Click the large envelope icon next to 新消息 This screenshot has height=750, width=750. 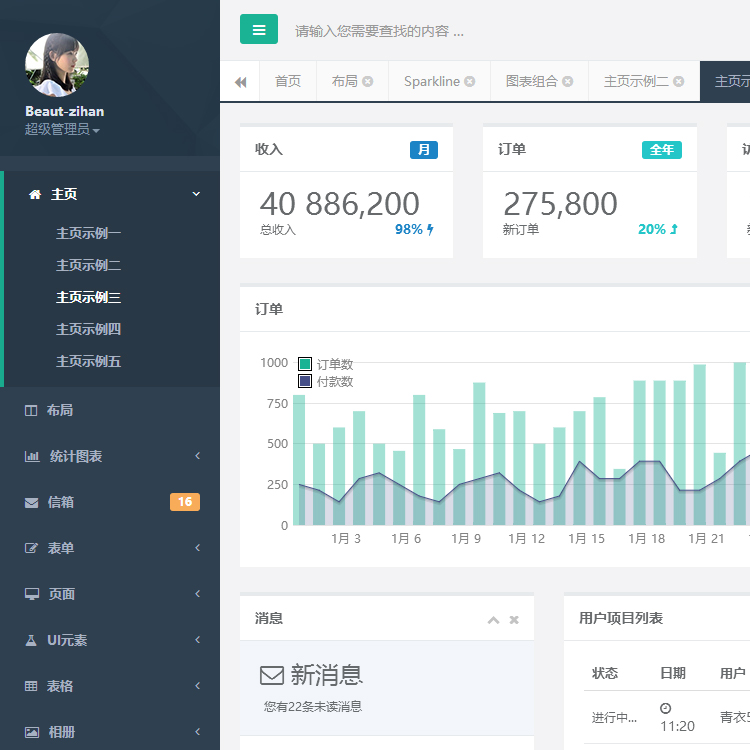coord(272,675)
